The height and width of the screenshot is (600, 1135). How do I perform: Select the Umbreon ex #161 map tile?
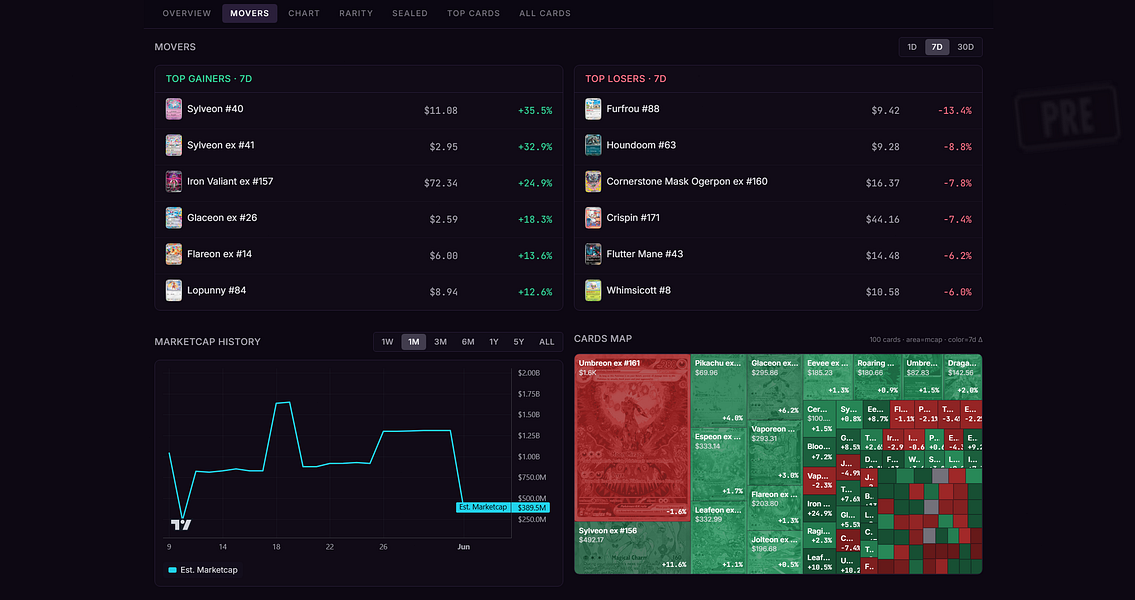click(x=632, y=437)
